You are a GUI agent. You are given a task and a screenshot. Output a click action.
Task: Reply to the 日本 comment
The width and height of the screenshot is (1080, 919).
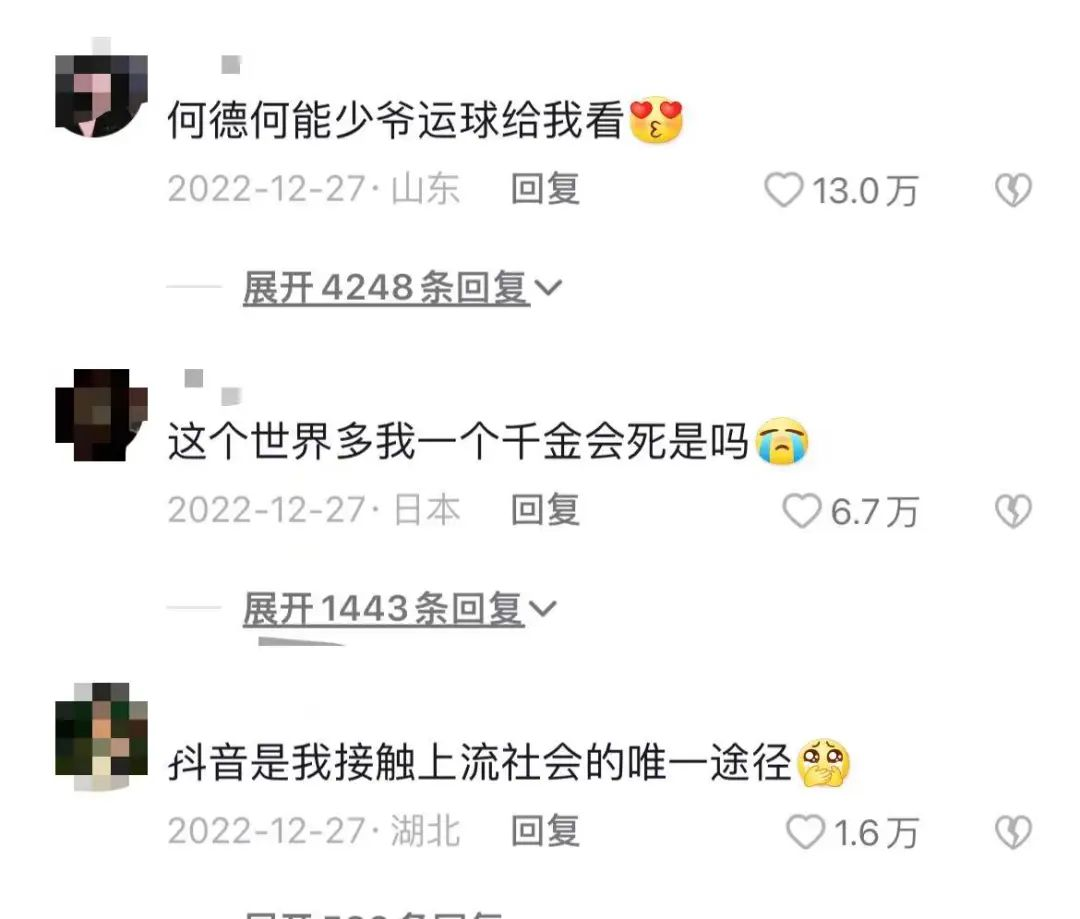[x=545, y=510]
